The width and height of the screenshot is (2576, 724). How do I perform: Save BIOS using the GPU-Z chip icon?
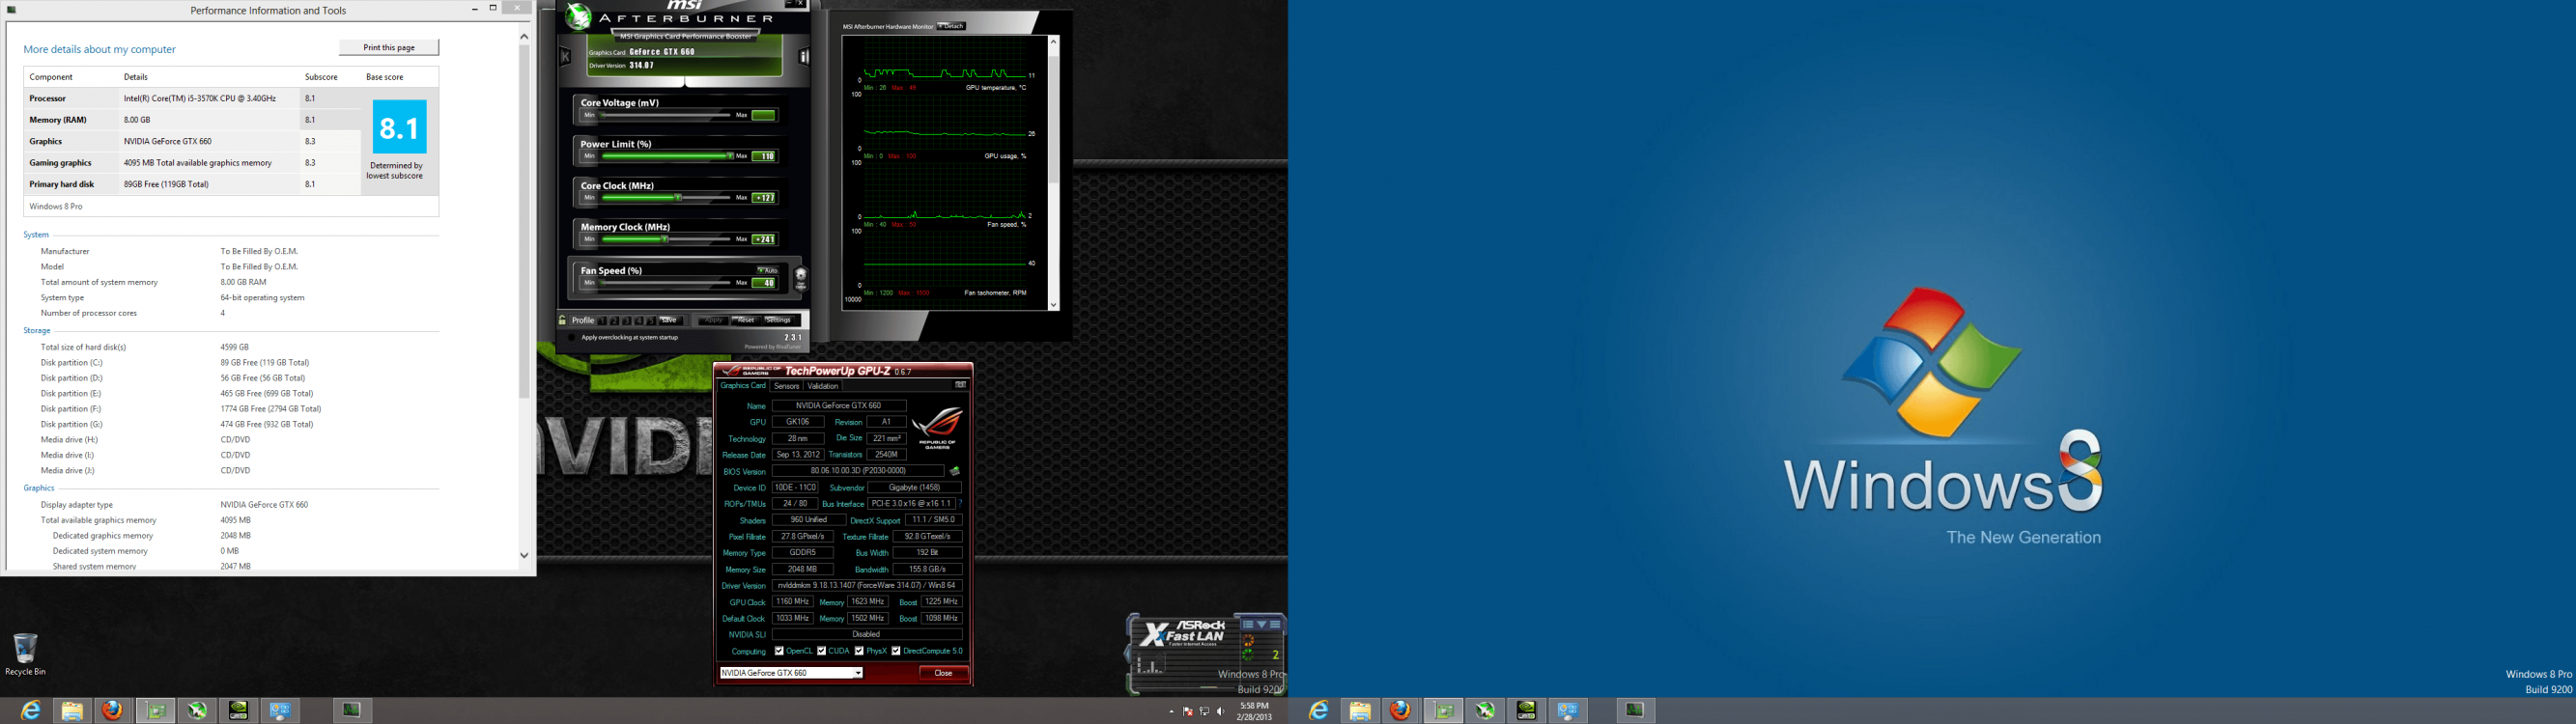click(955, 471)
